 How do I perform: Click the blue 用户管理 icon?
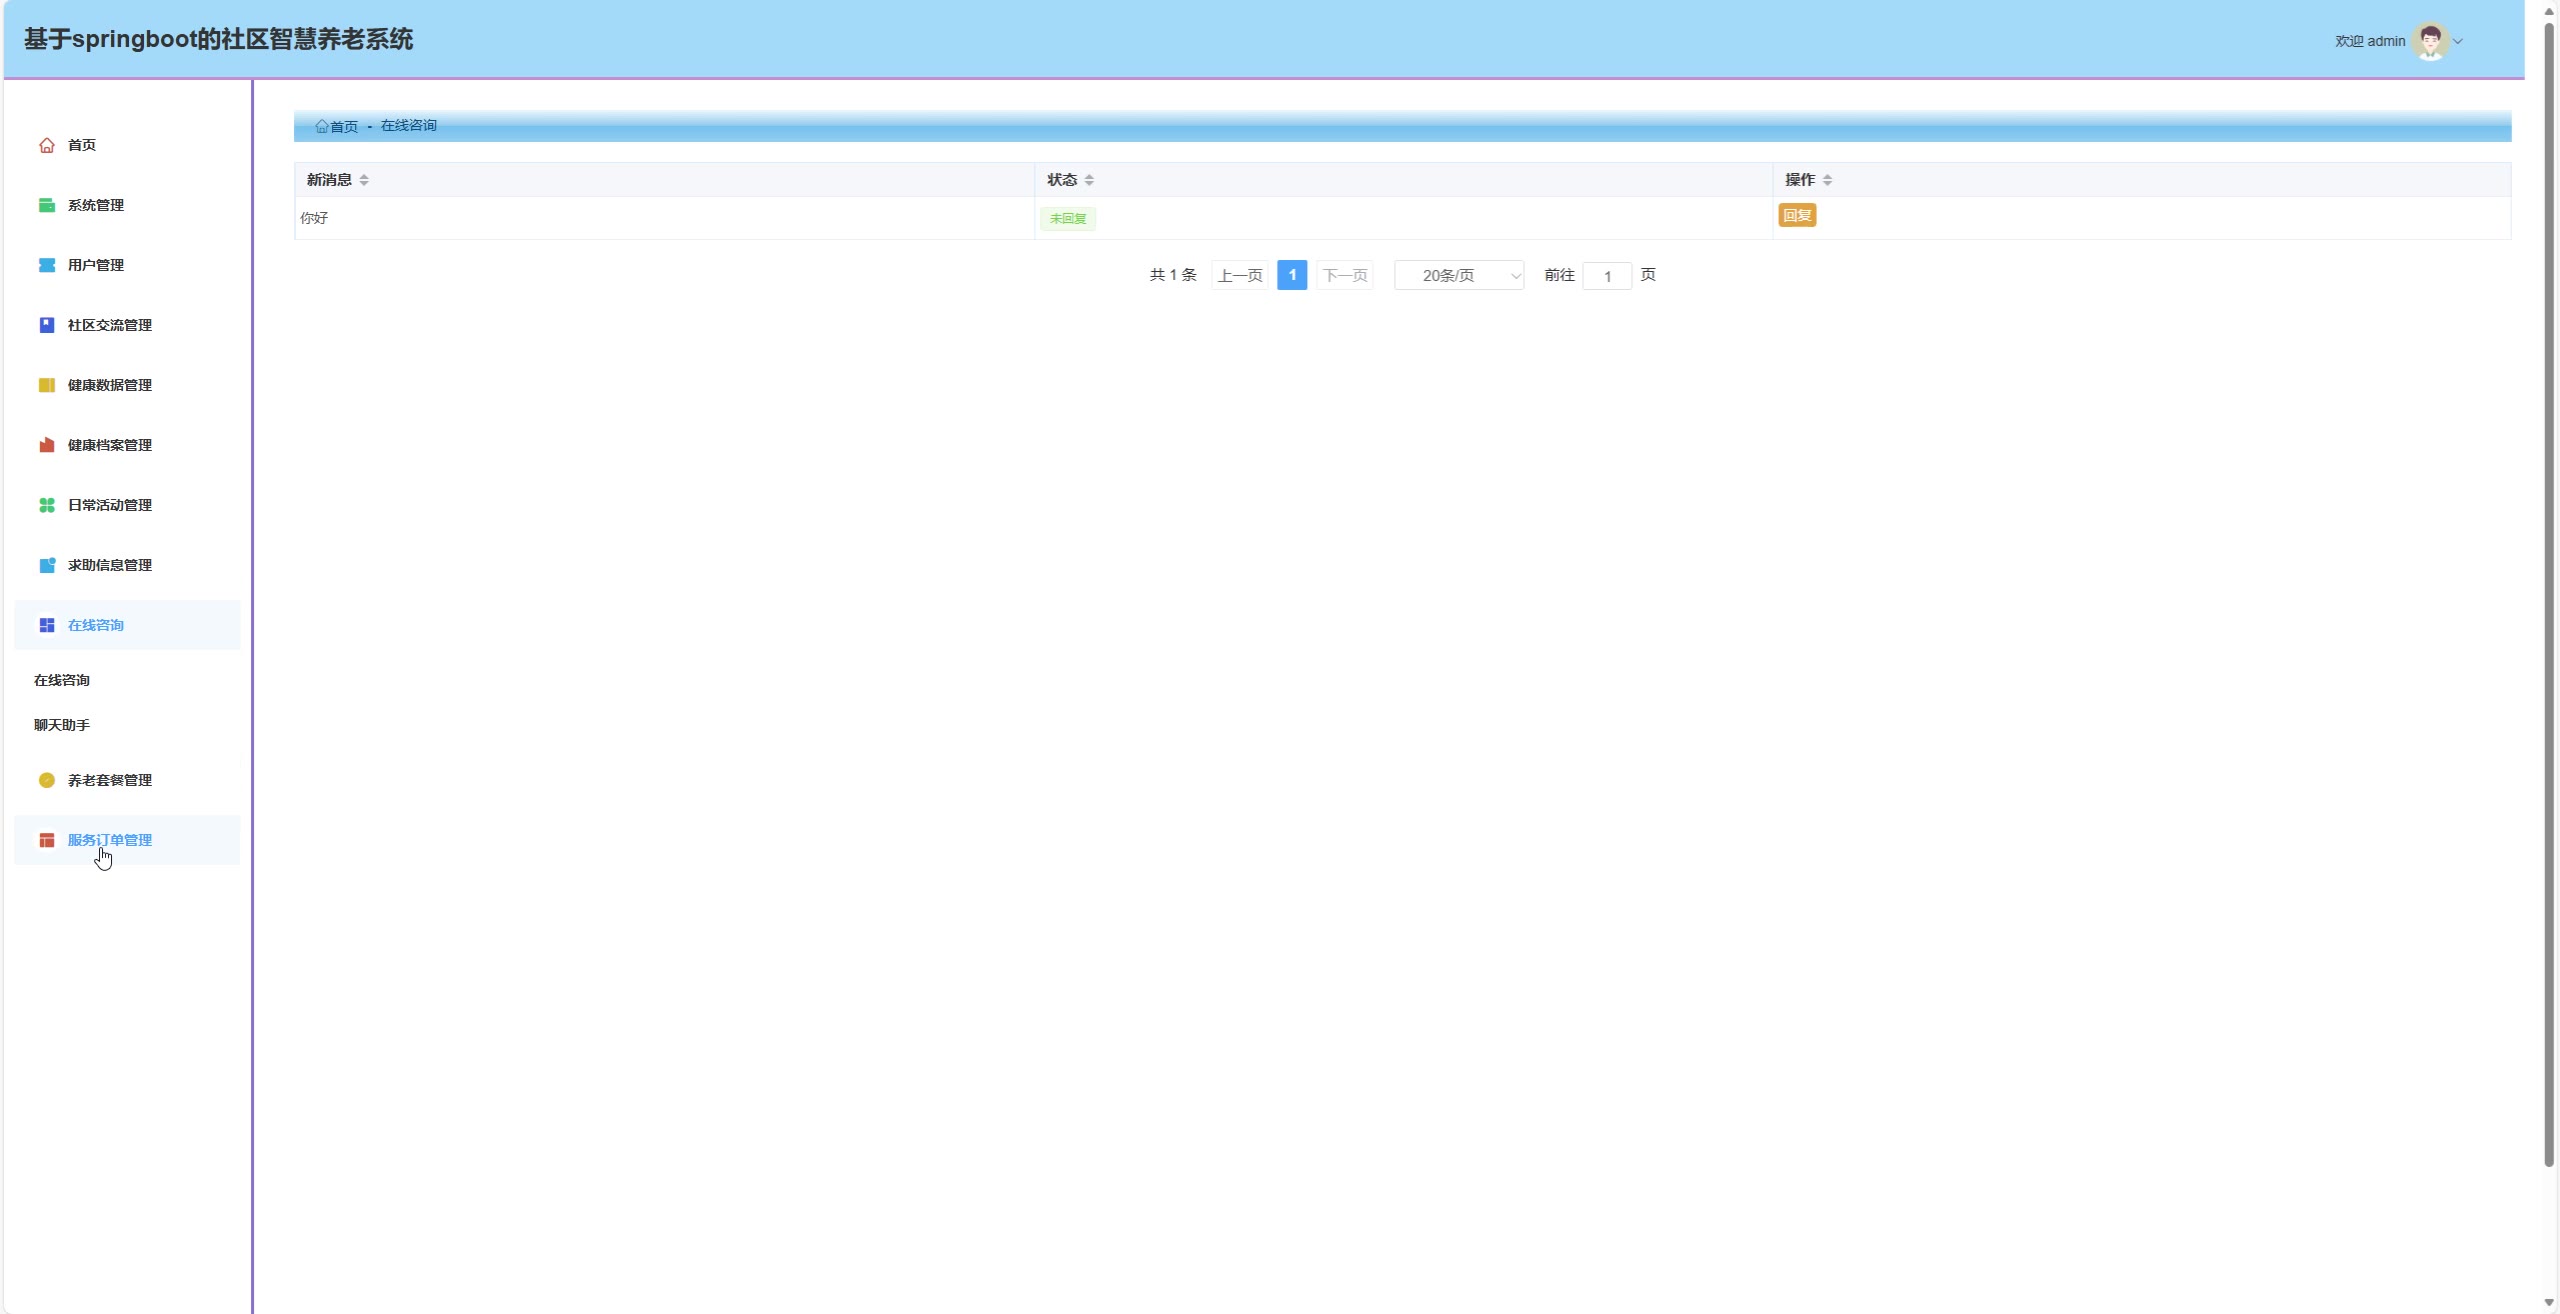tap(46, 265)
